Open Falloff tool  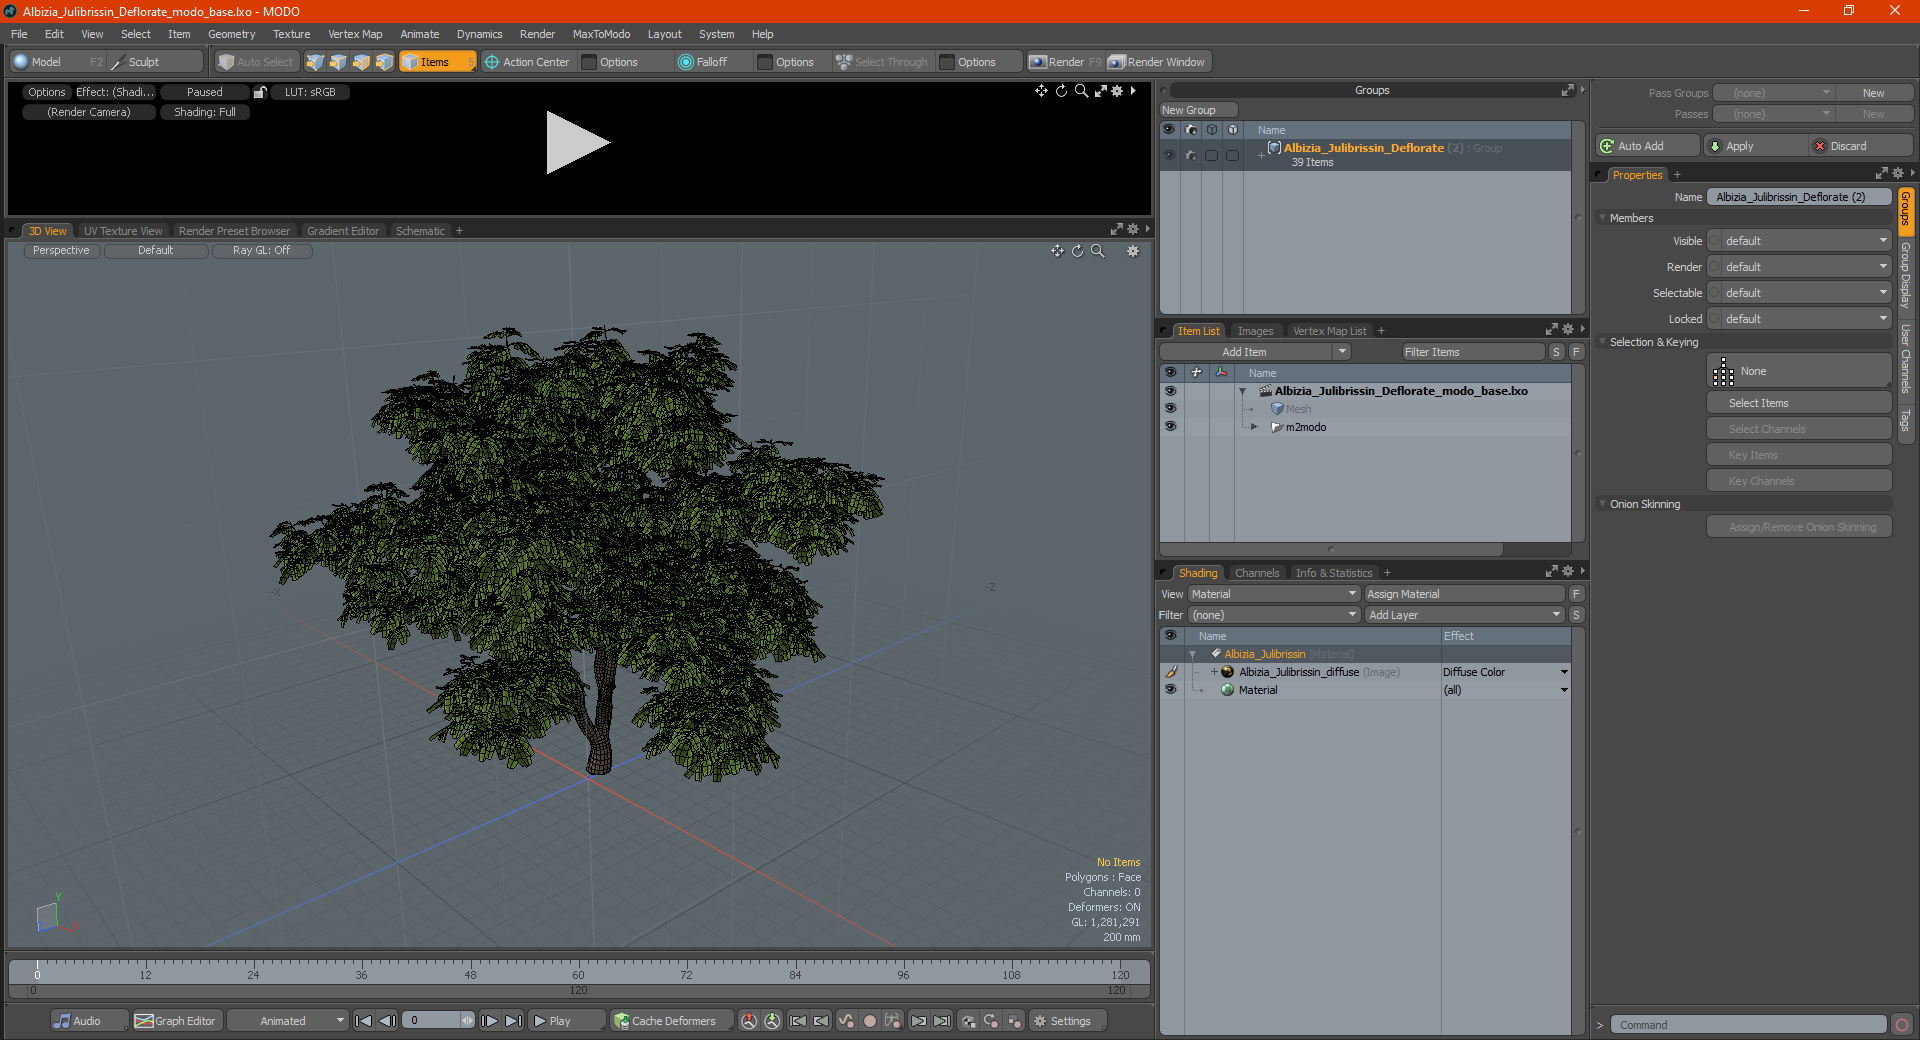point(703,62)
